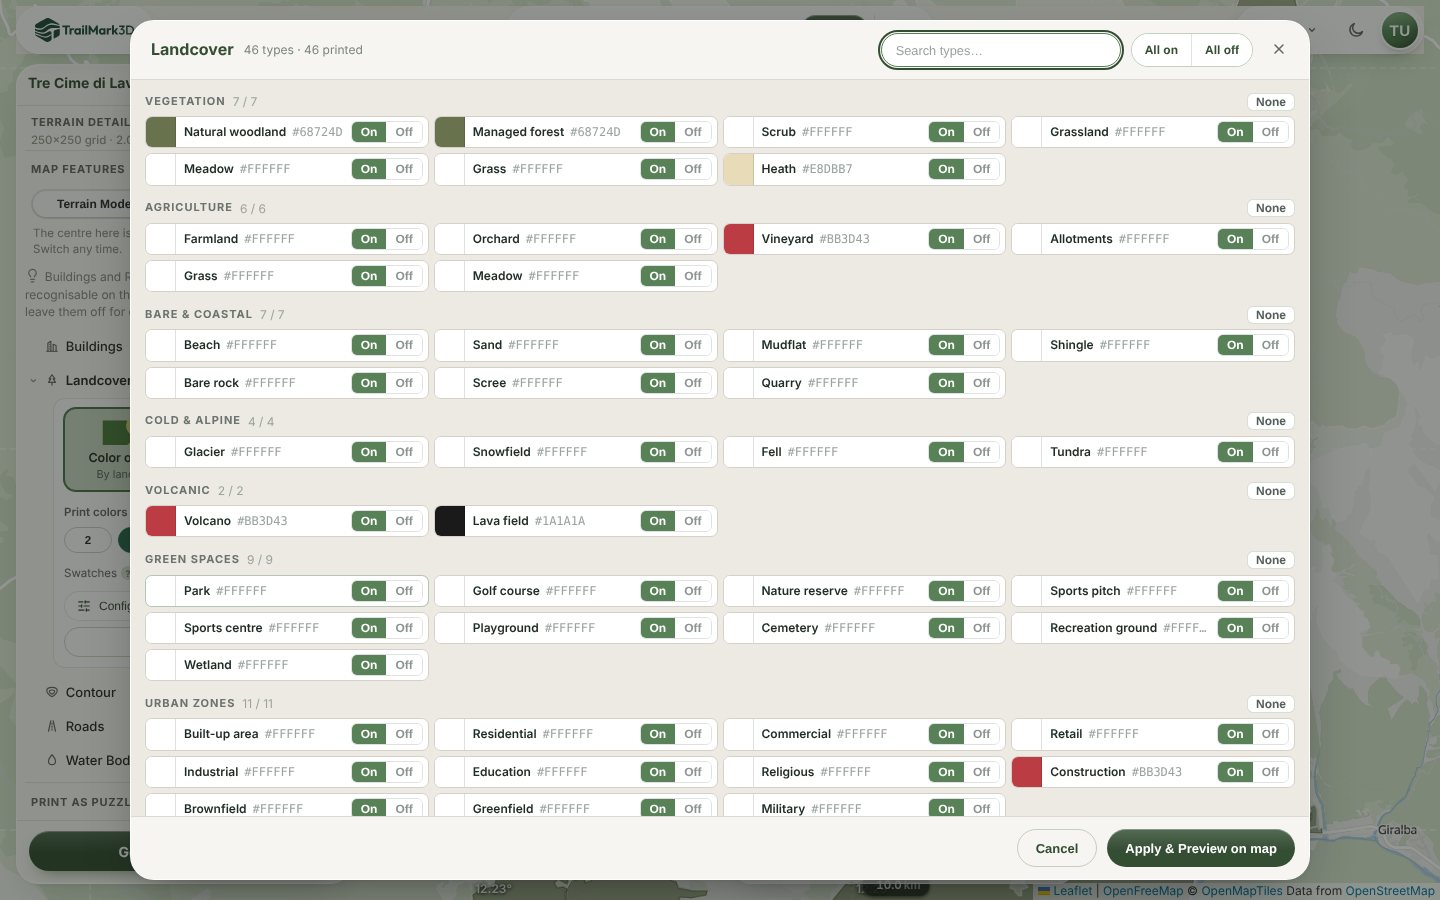Open the Lava field black swatch
The height and width of the screenshot is (900, 1440).
450,521
